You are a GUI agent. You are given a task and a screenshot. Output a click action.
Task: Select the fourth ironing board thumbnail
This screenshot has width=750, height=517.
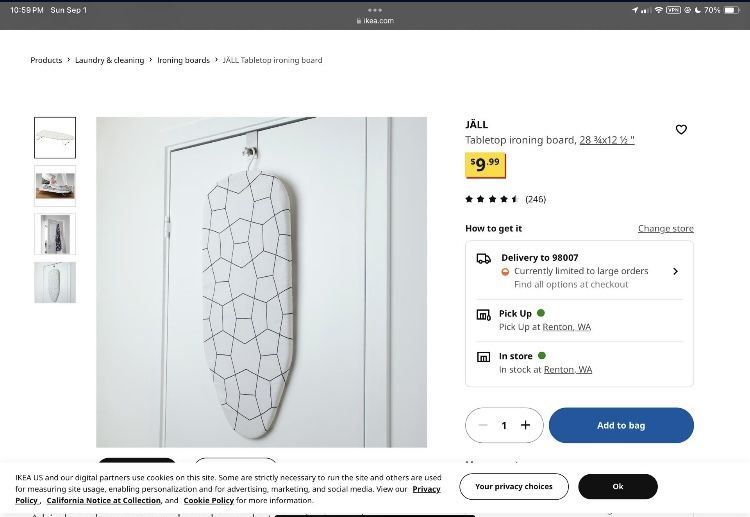pos(54,282)
